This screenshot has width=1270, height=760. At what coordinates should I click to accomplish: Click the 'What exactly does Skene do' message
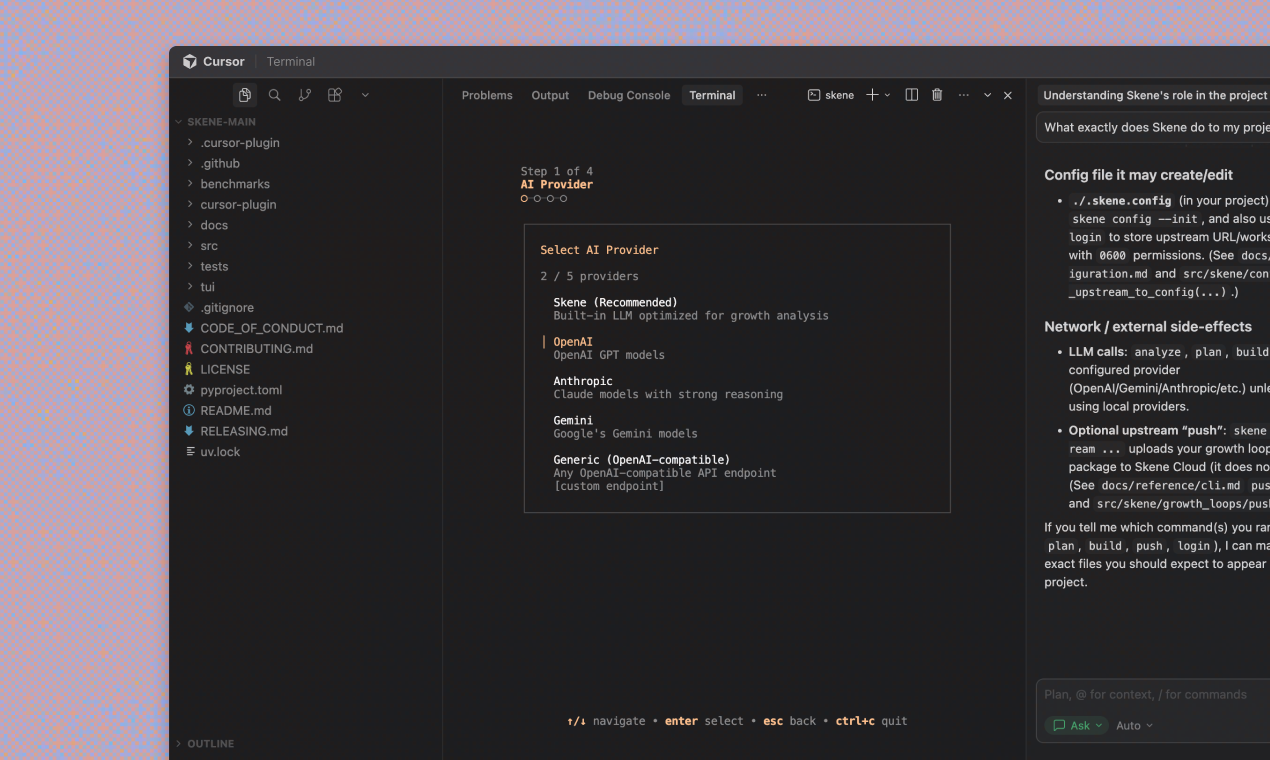(x=1154, y=127)
